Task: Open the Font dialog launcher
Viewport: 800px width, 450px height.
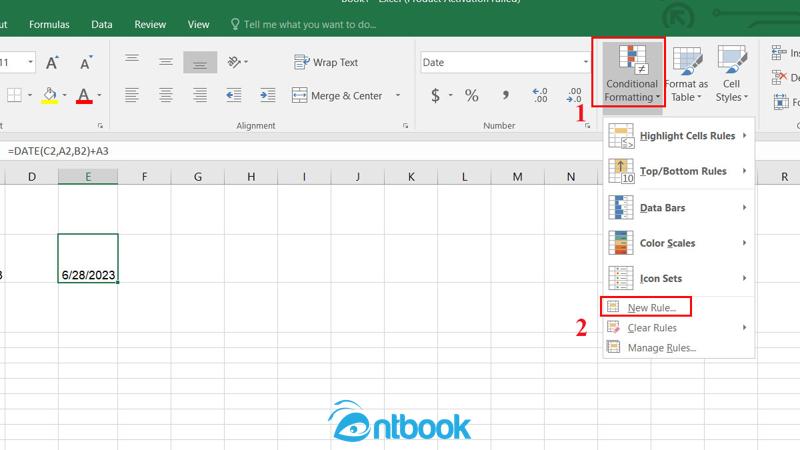Action: [101, 126]
